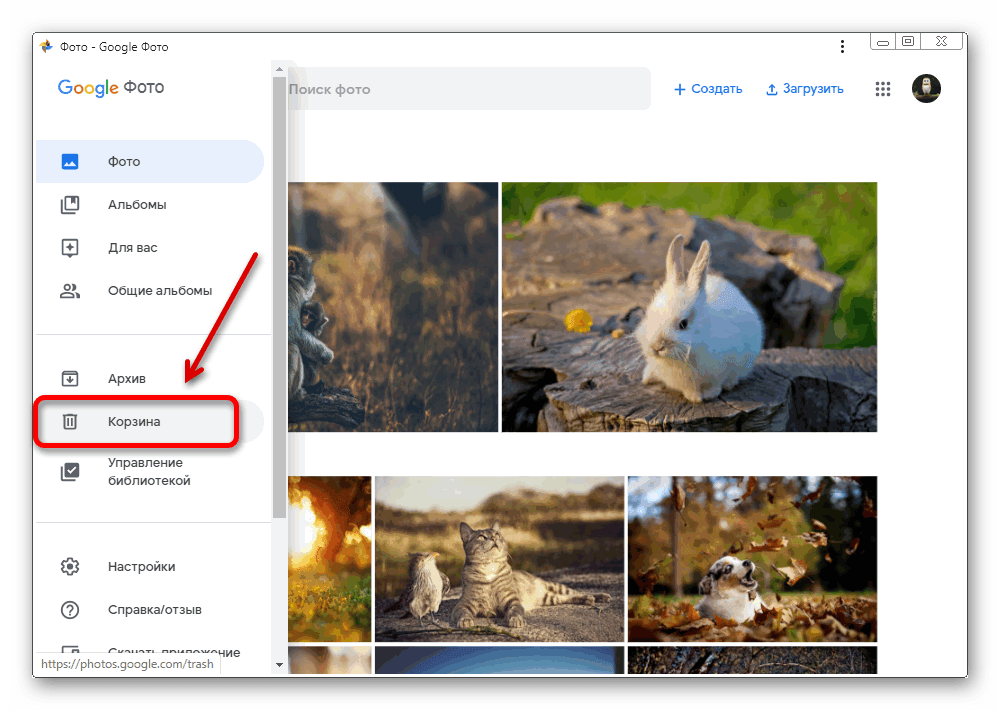Click the Управление библиотекой icon
This screenshot has height=710, width=1000.
tap(70, 472)
